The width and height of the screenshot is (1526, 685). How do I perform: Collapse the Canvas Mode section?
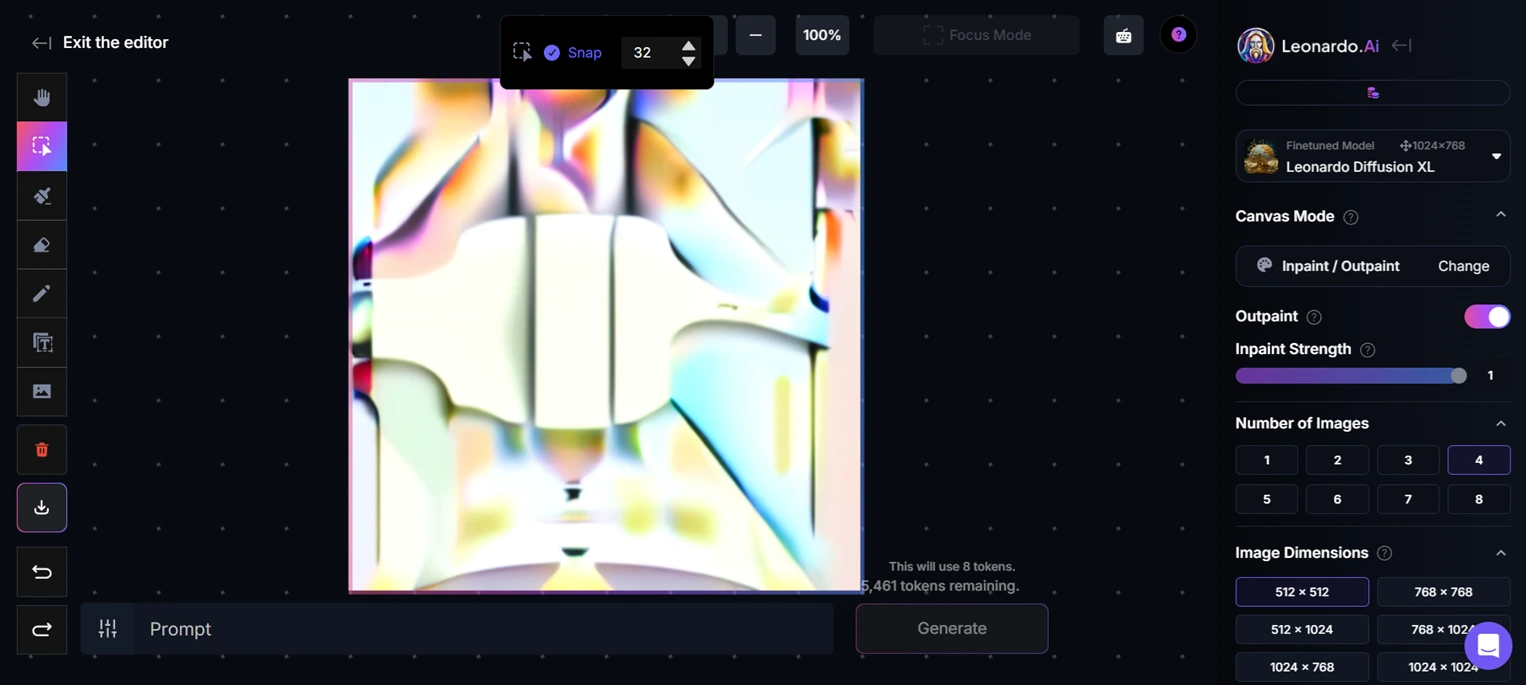click(1500, 216)
